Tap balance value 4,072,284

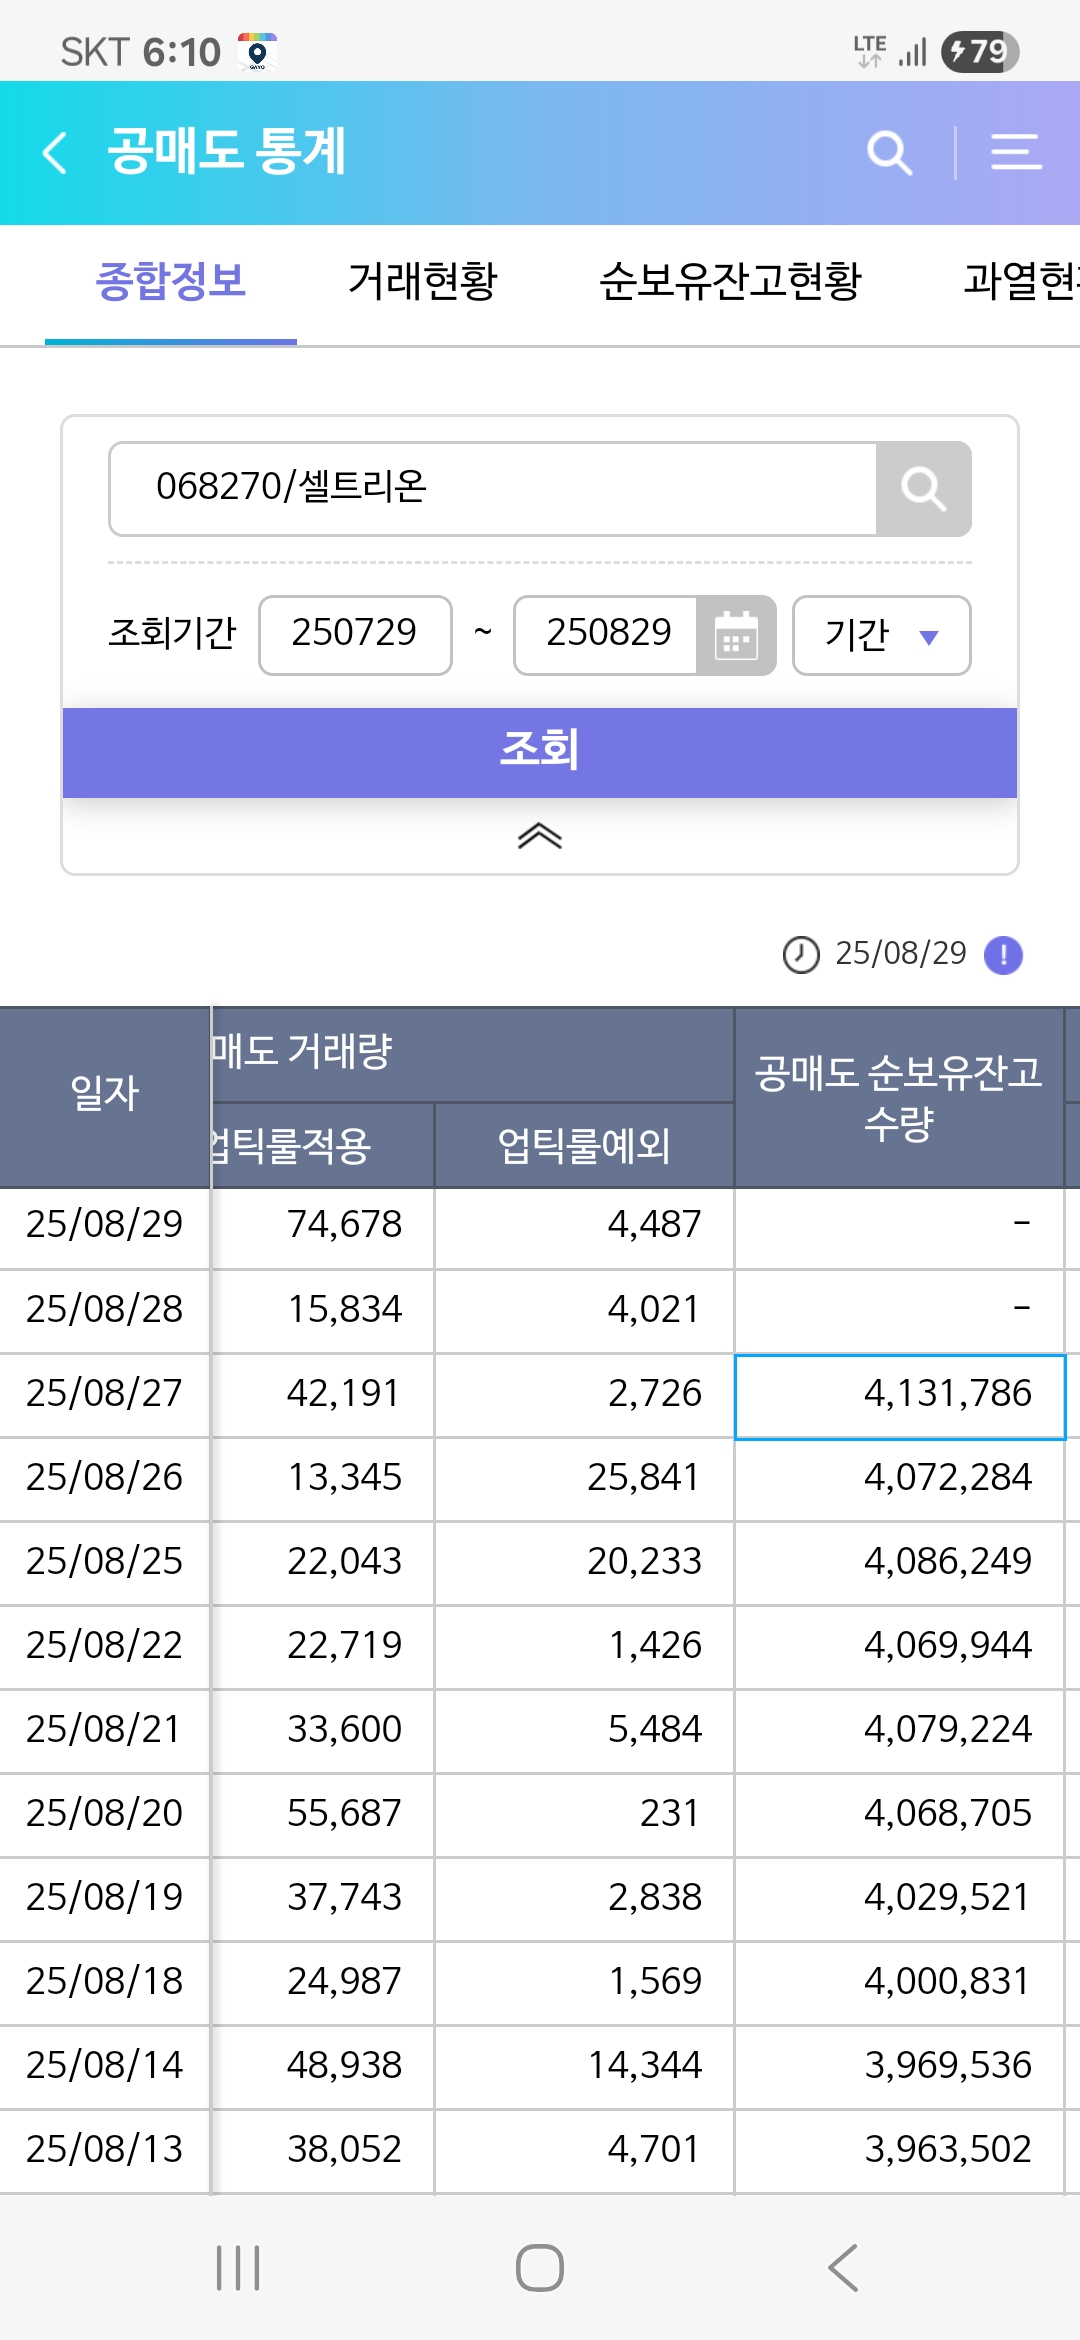click(x=948, y=1478)
